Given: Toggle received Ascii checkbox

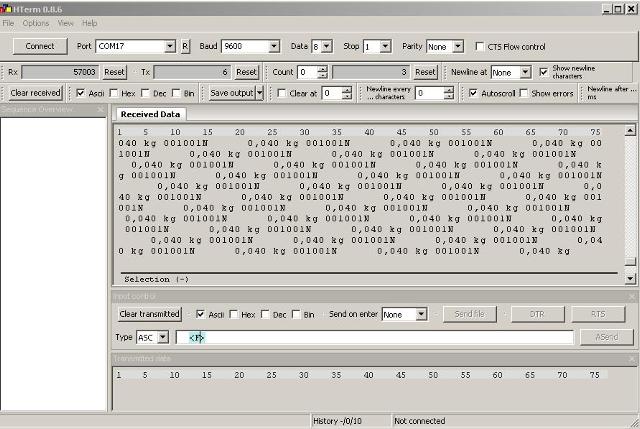Looking at the screenshot, I should [x=80, y=93].
